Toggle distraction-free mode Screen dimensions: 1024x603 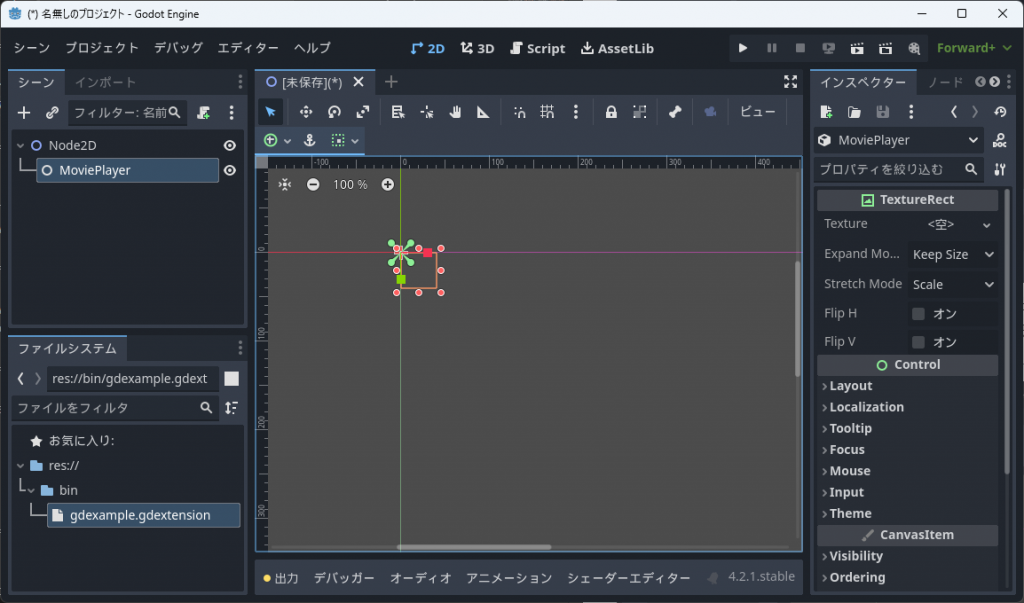coord(790,82)
